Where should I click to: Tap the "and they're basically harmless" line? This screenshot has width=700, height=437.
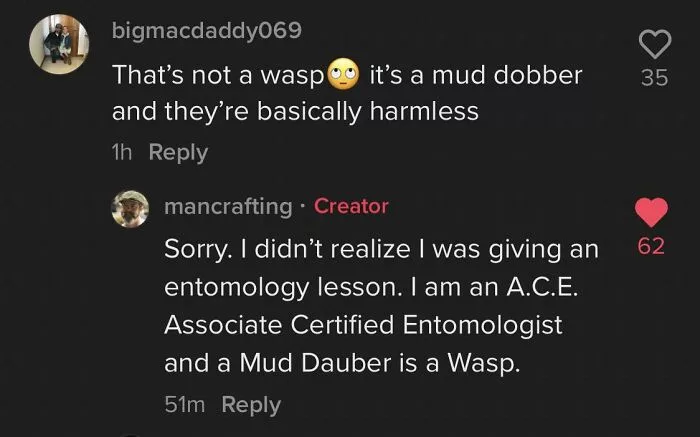(295, 112)
